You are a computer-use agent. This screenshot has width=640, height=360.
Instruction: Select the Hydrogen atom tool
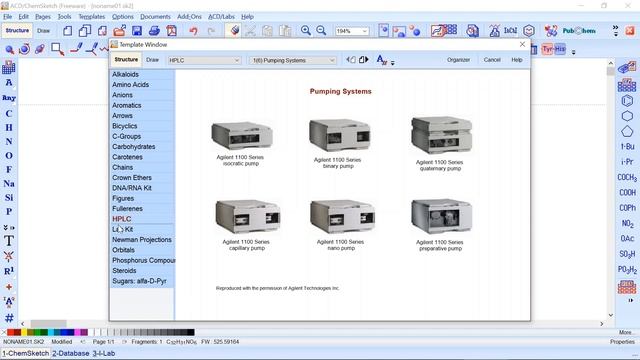pyautogui.click(x=9, y=127)
